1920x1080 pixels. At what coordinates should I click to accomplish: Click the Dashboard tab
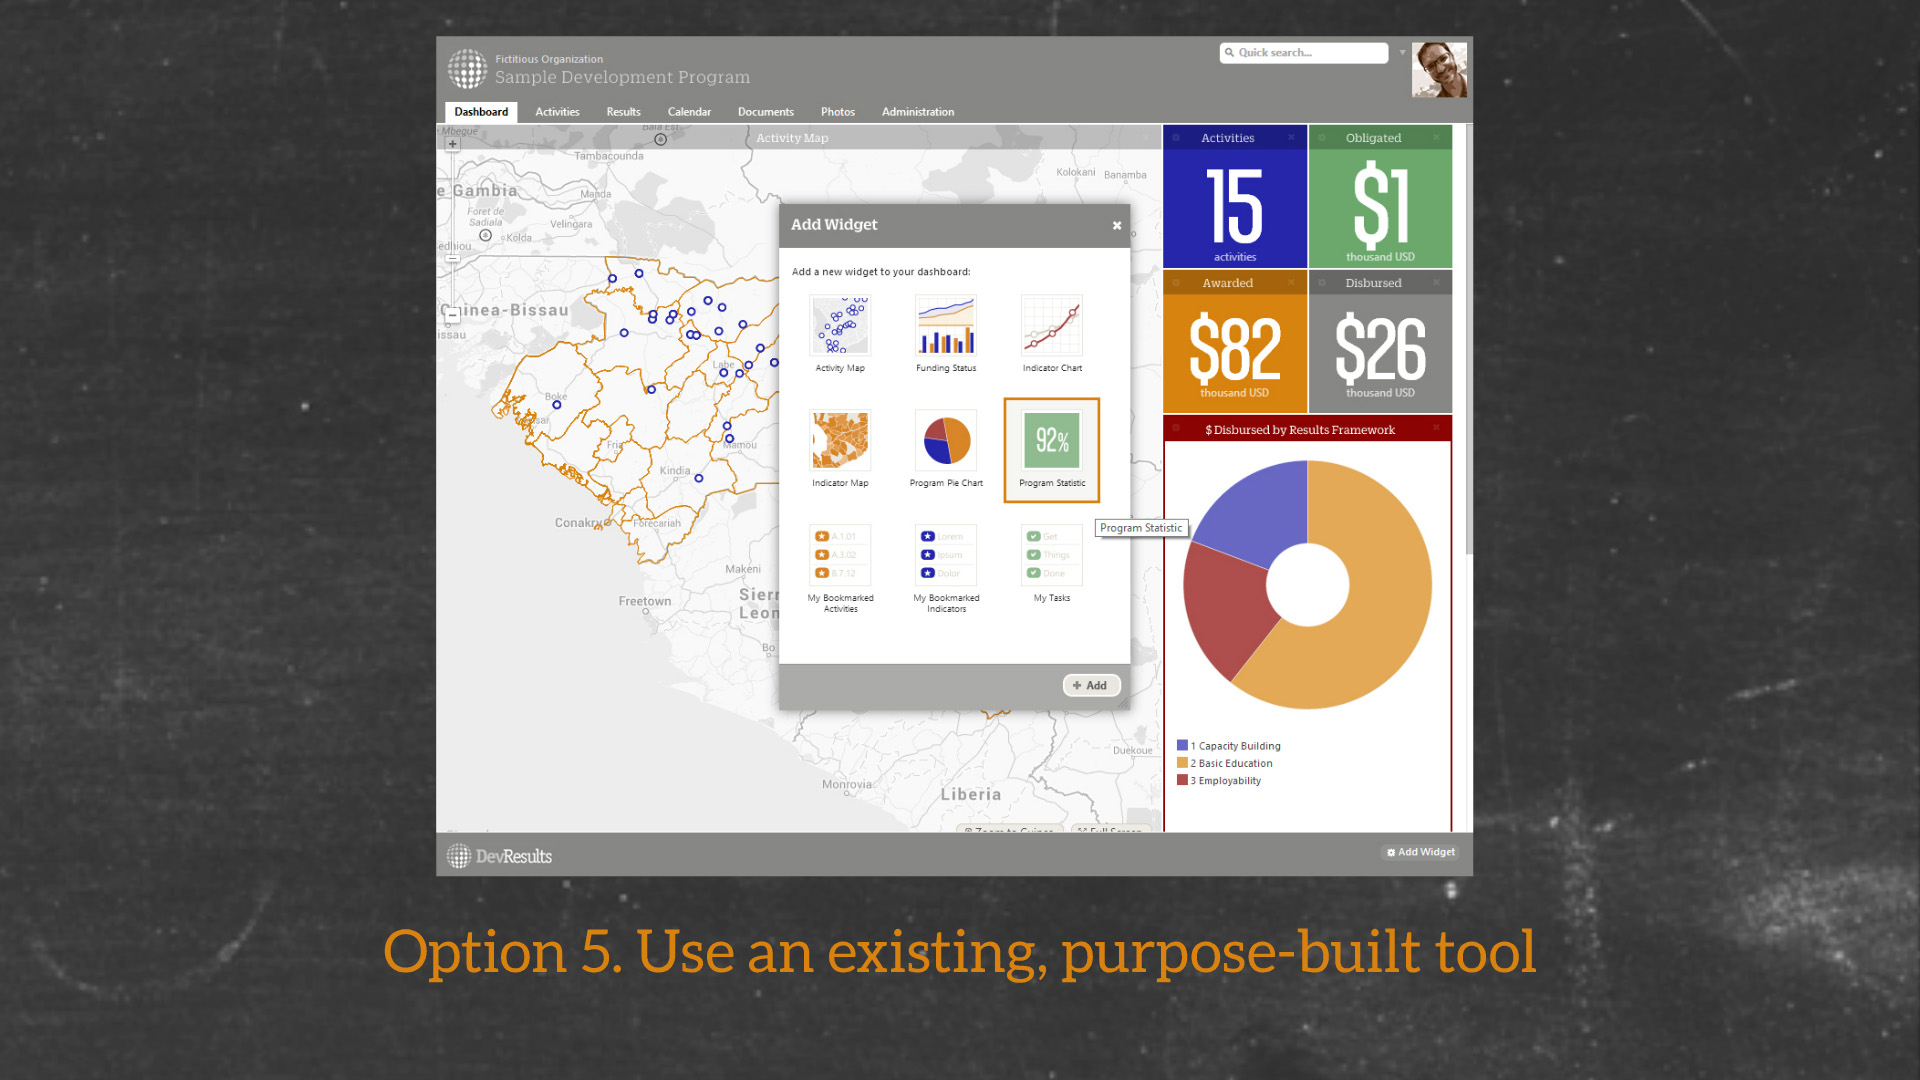[483, 111]
